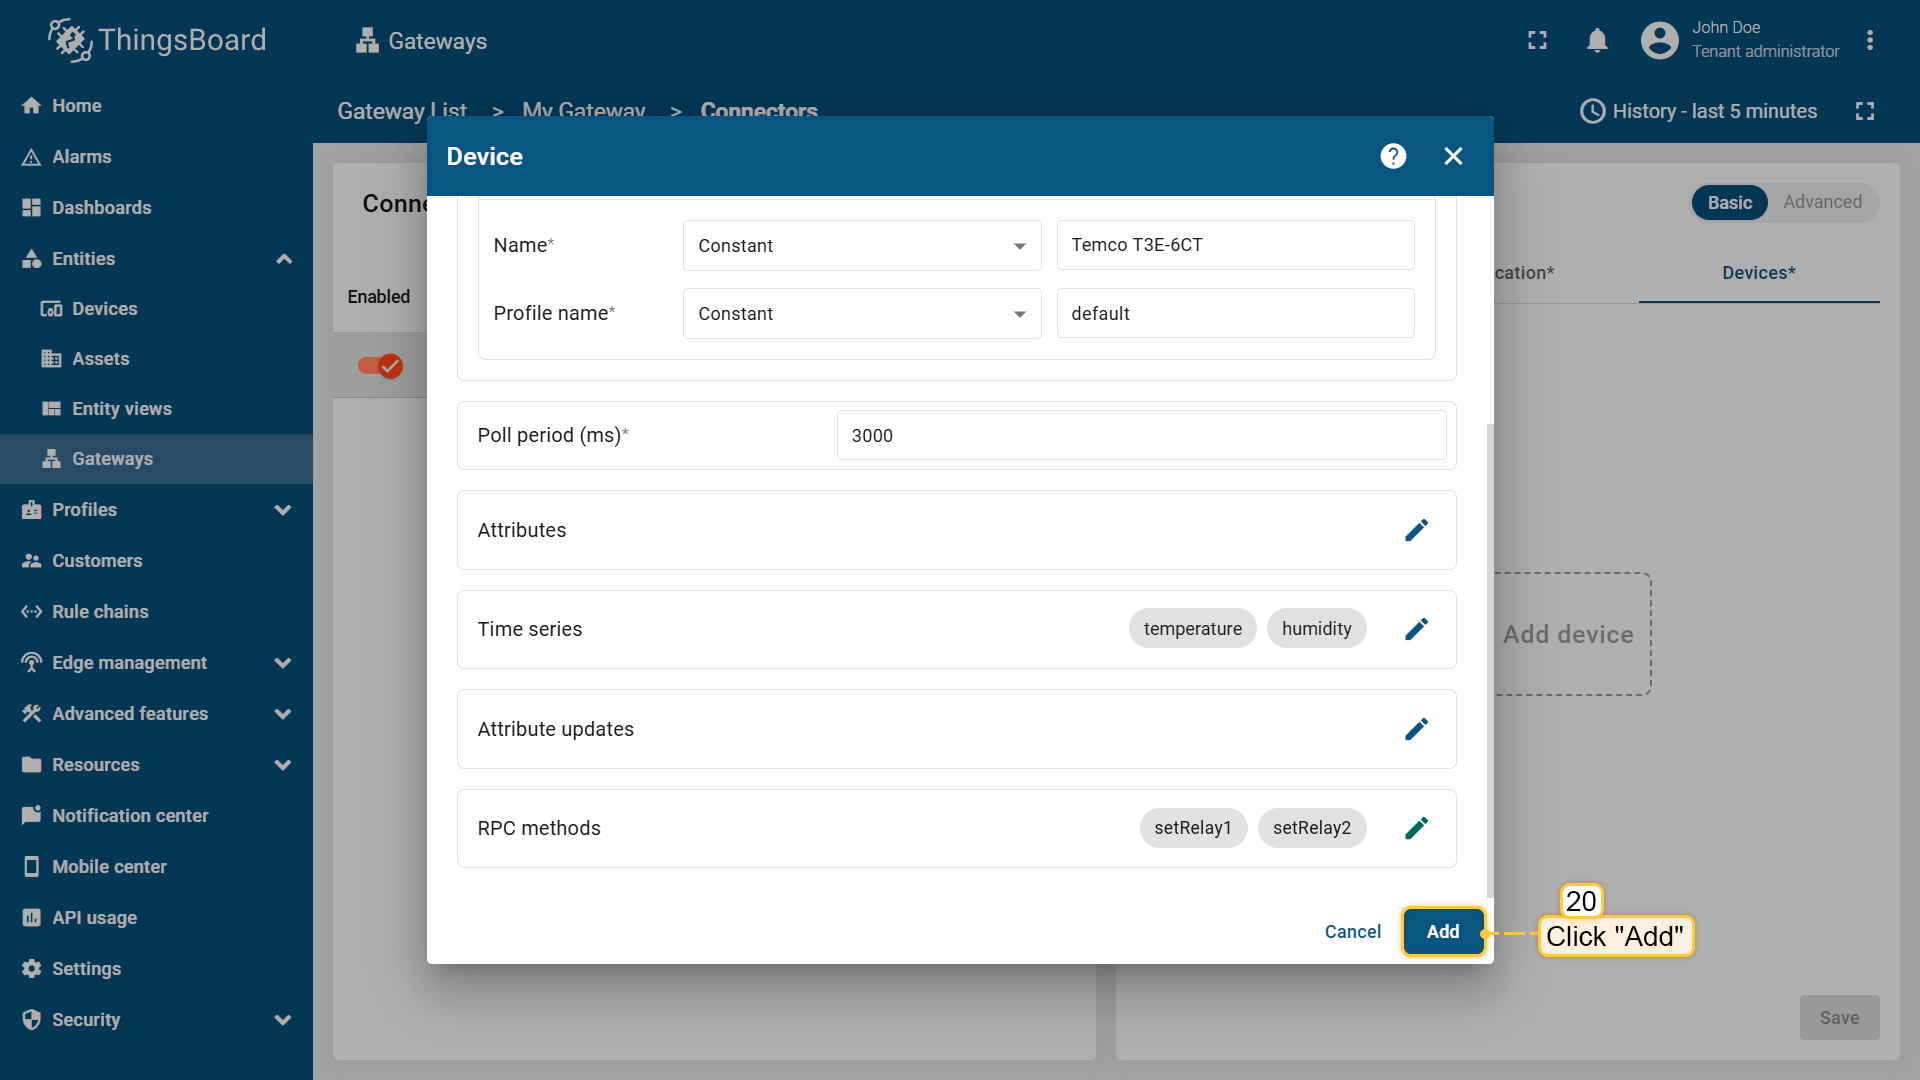Toggle the connector Enabled switch
Image resolution: width=1920 pixels, height=1080 pixels.
tap(381, 366)
